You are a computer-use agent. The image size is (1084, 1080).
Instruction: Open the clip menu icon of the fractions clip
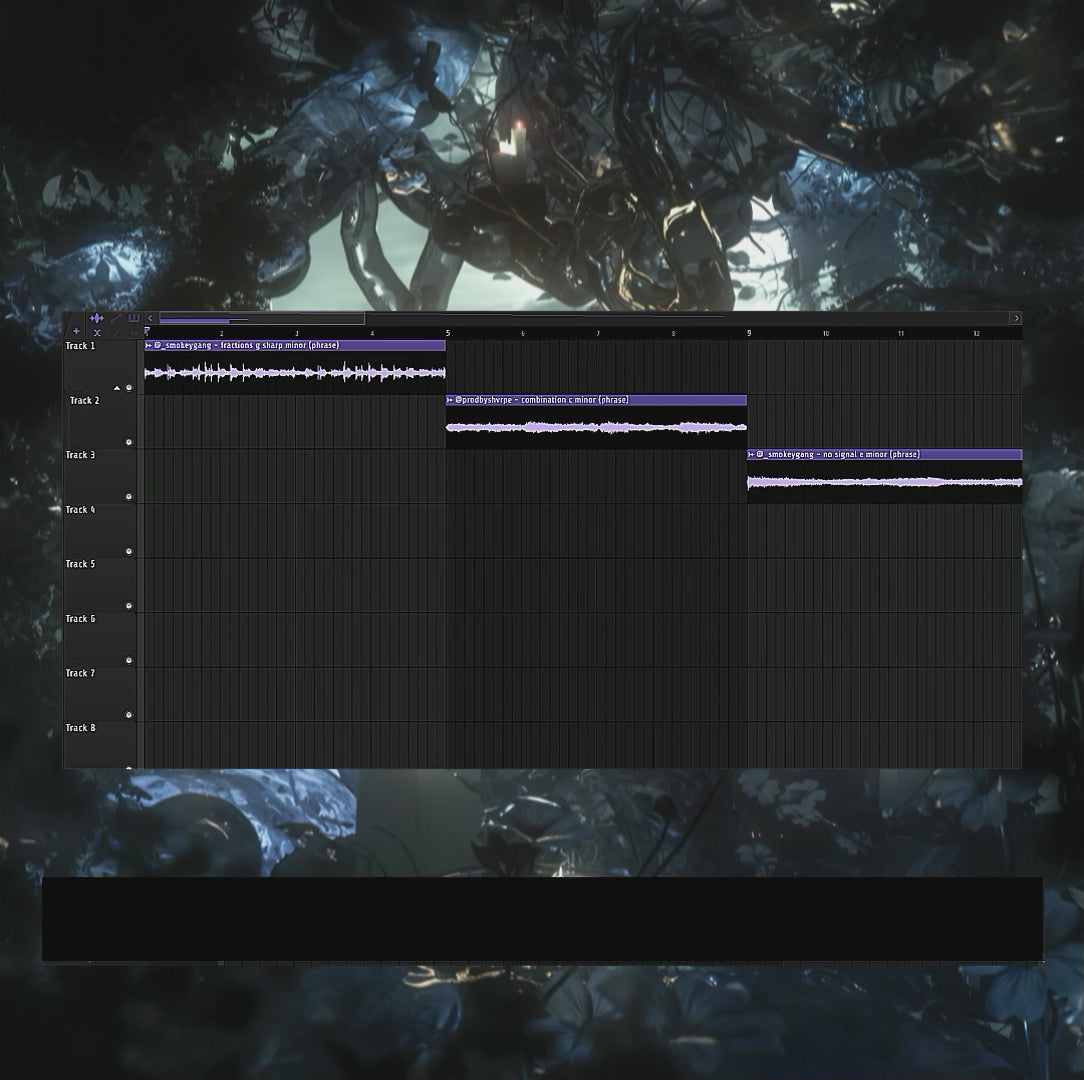point(149,345)
